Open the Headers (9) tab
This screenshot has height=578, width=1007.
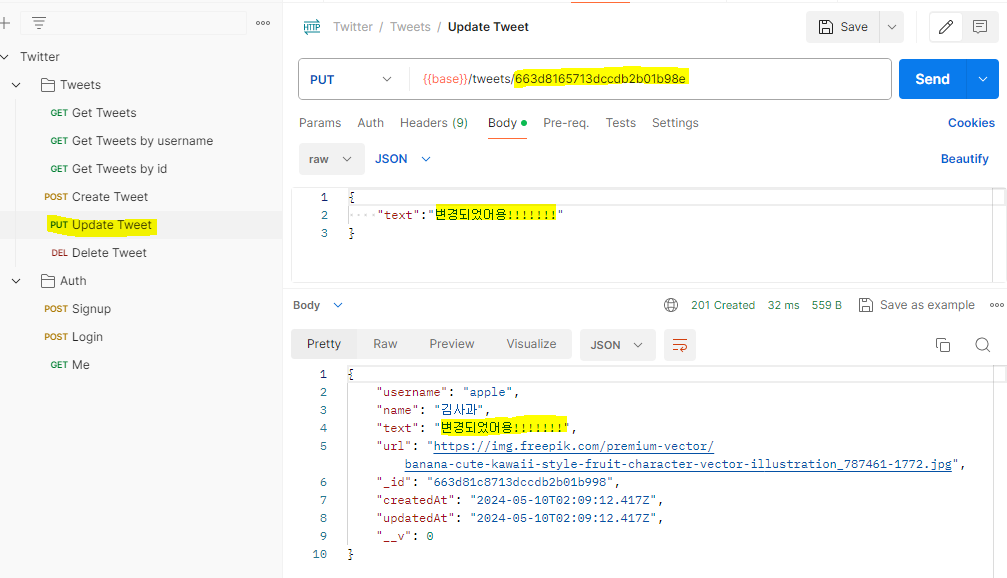click(433, 123)
